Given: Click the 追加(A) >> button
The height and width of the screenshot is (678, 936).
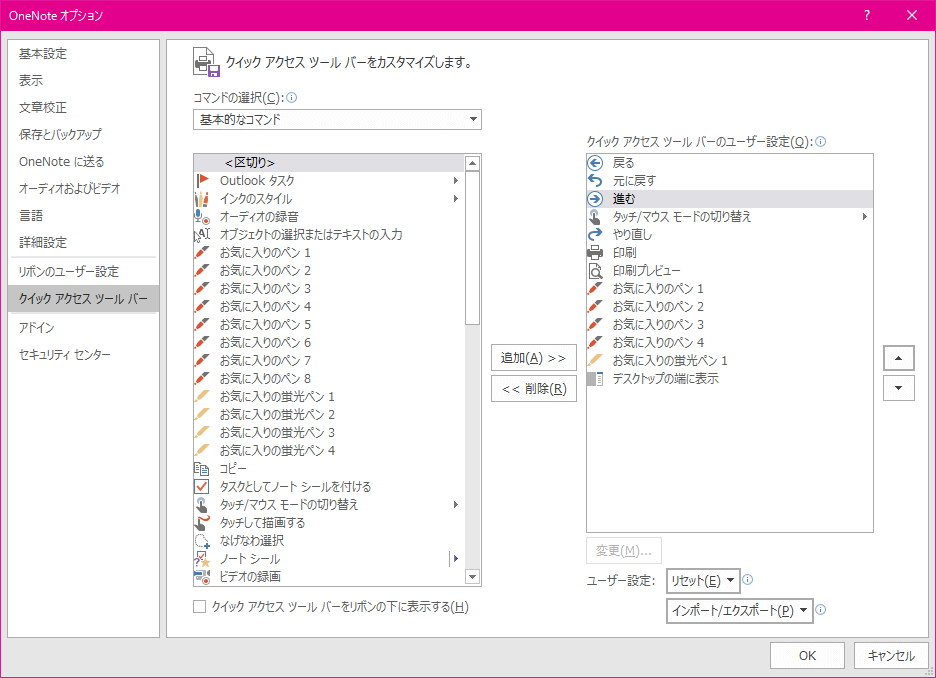Looking at the screenshot, I should tap(534, 358).
